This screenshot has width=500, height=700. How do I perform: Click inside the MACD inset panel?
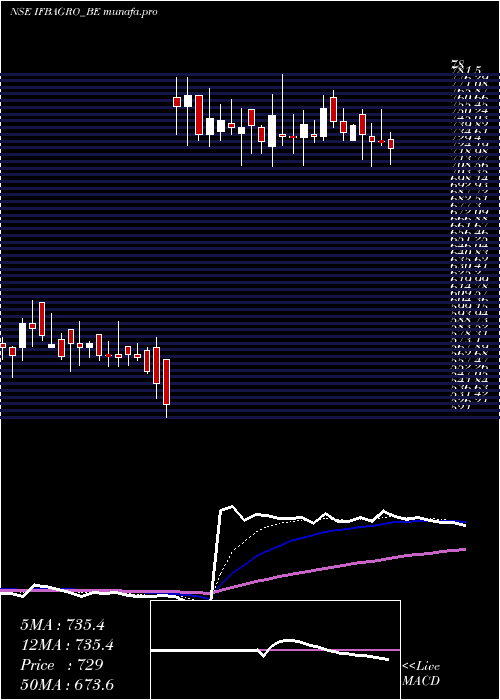[x=275, y=650]
